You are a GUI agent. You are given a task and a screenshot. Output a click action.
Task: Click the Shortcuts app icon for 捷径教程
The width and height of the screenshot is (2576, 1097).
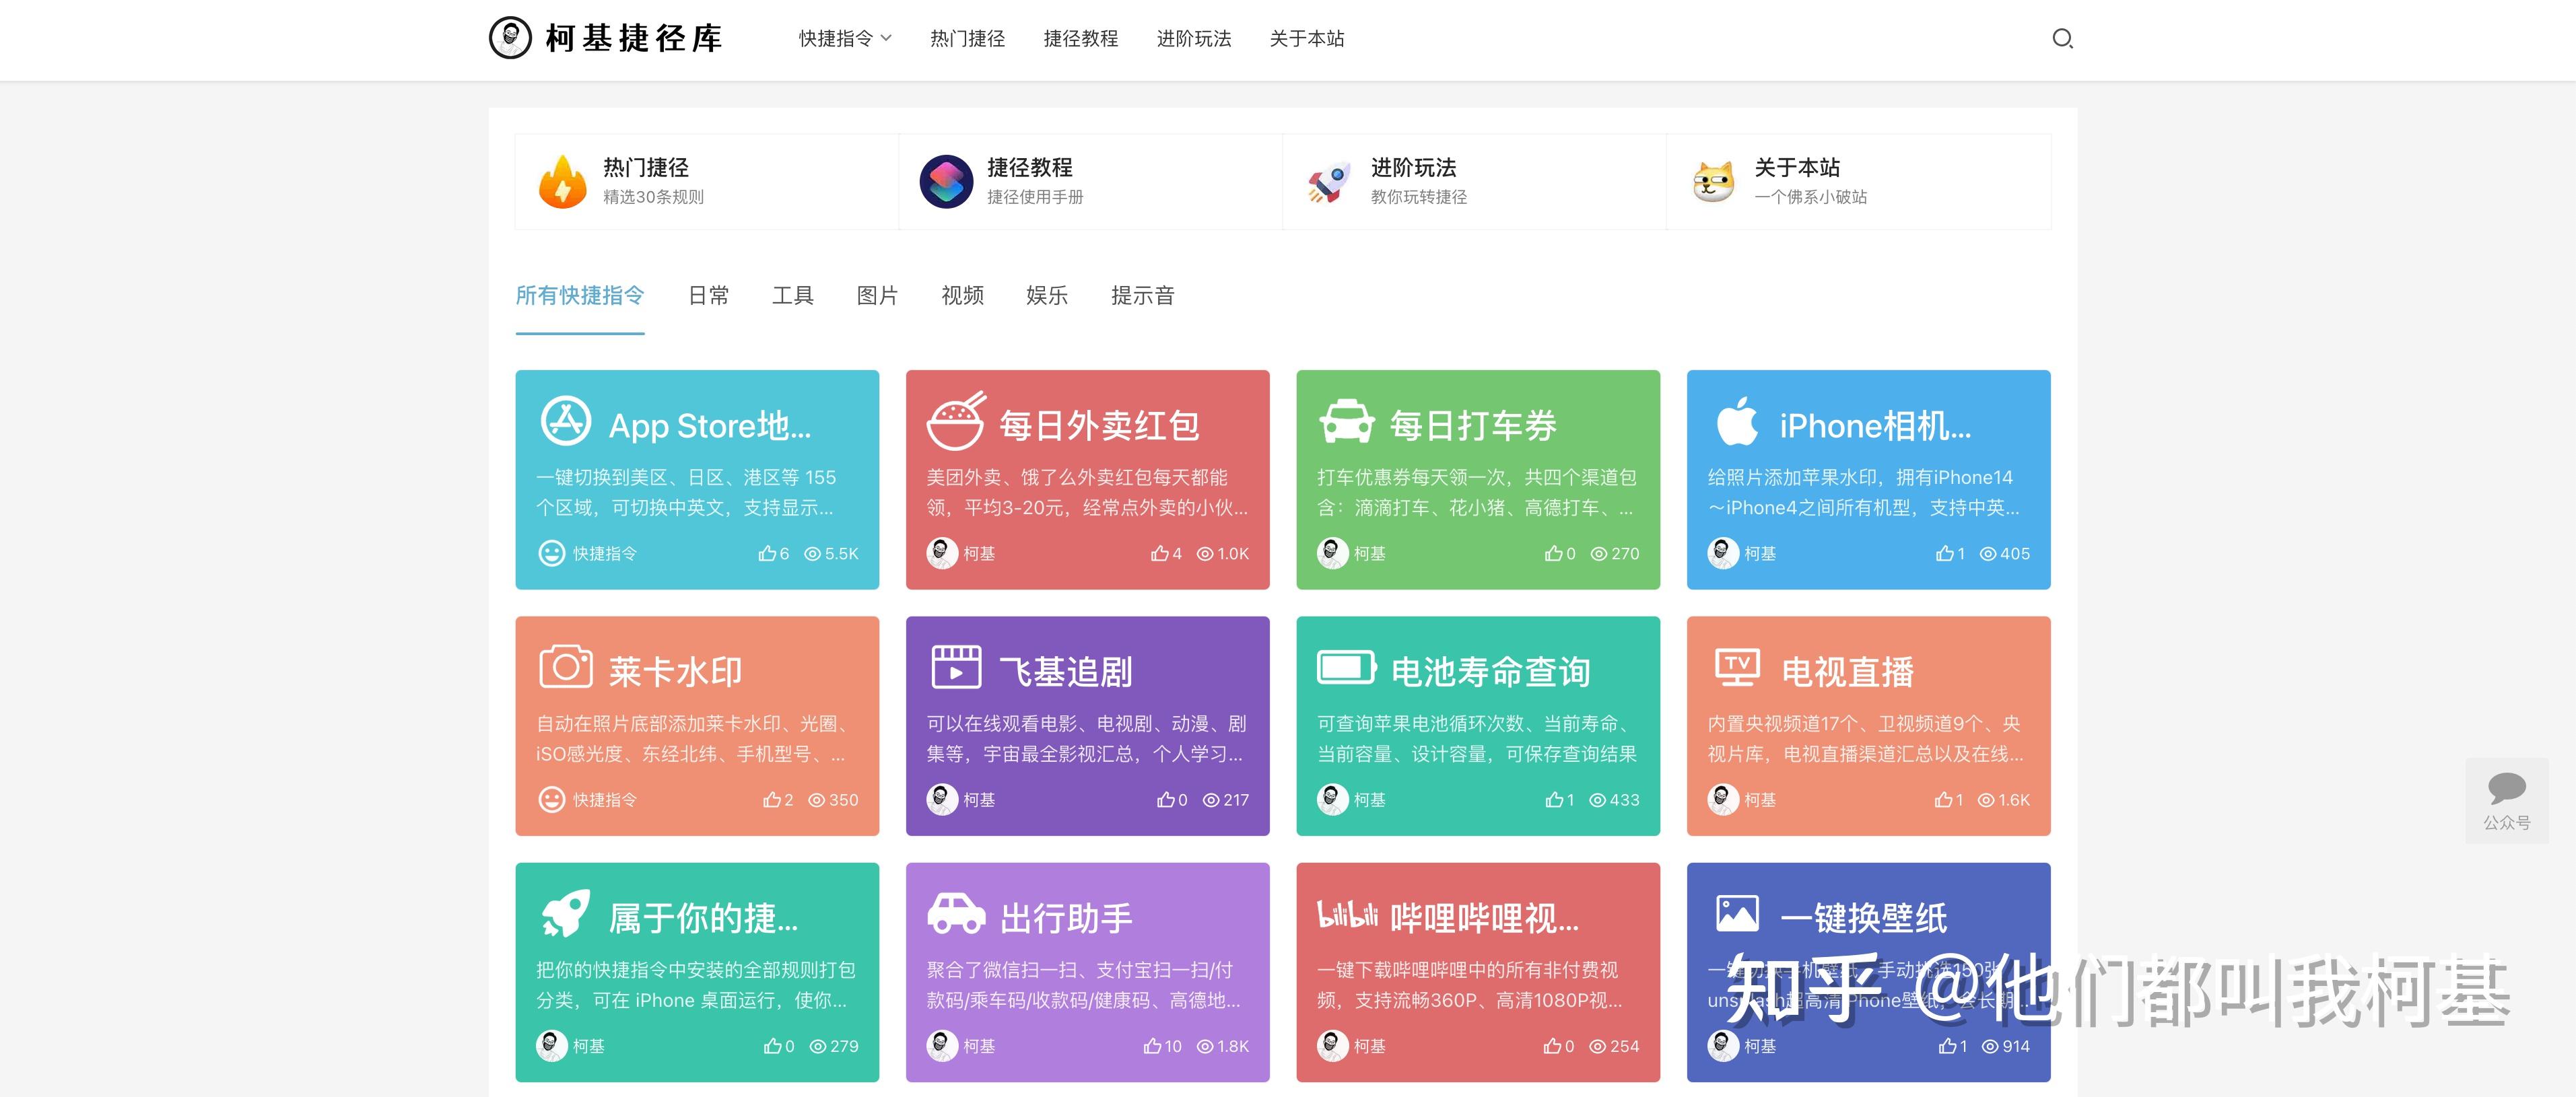[x=946, y=182]
